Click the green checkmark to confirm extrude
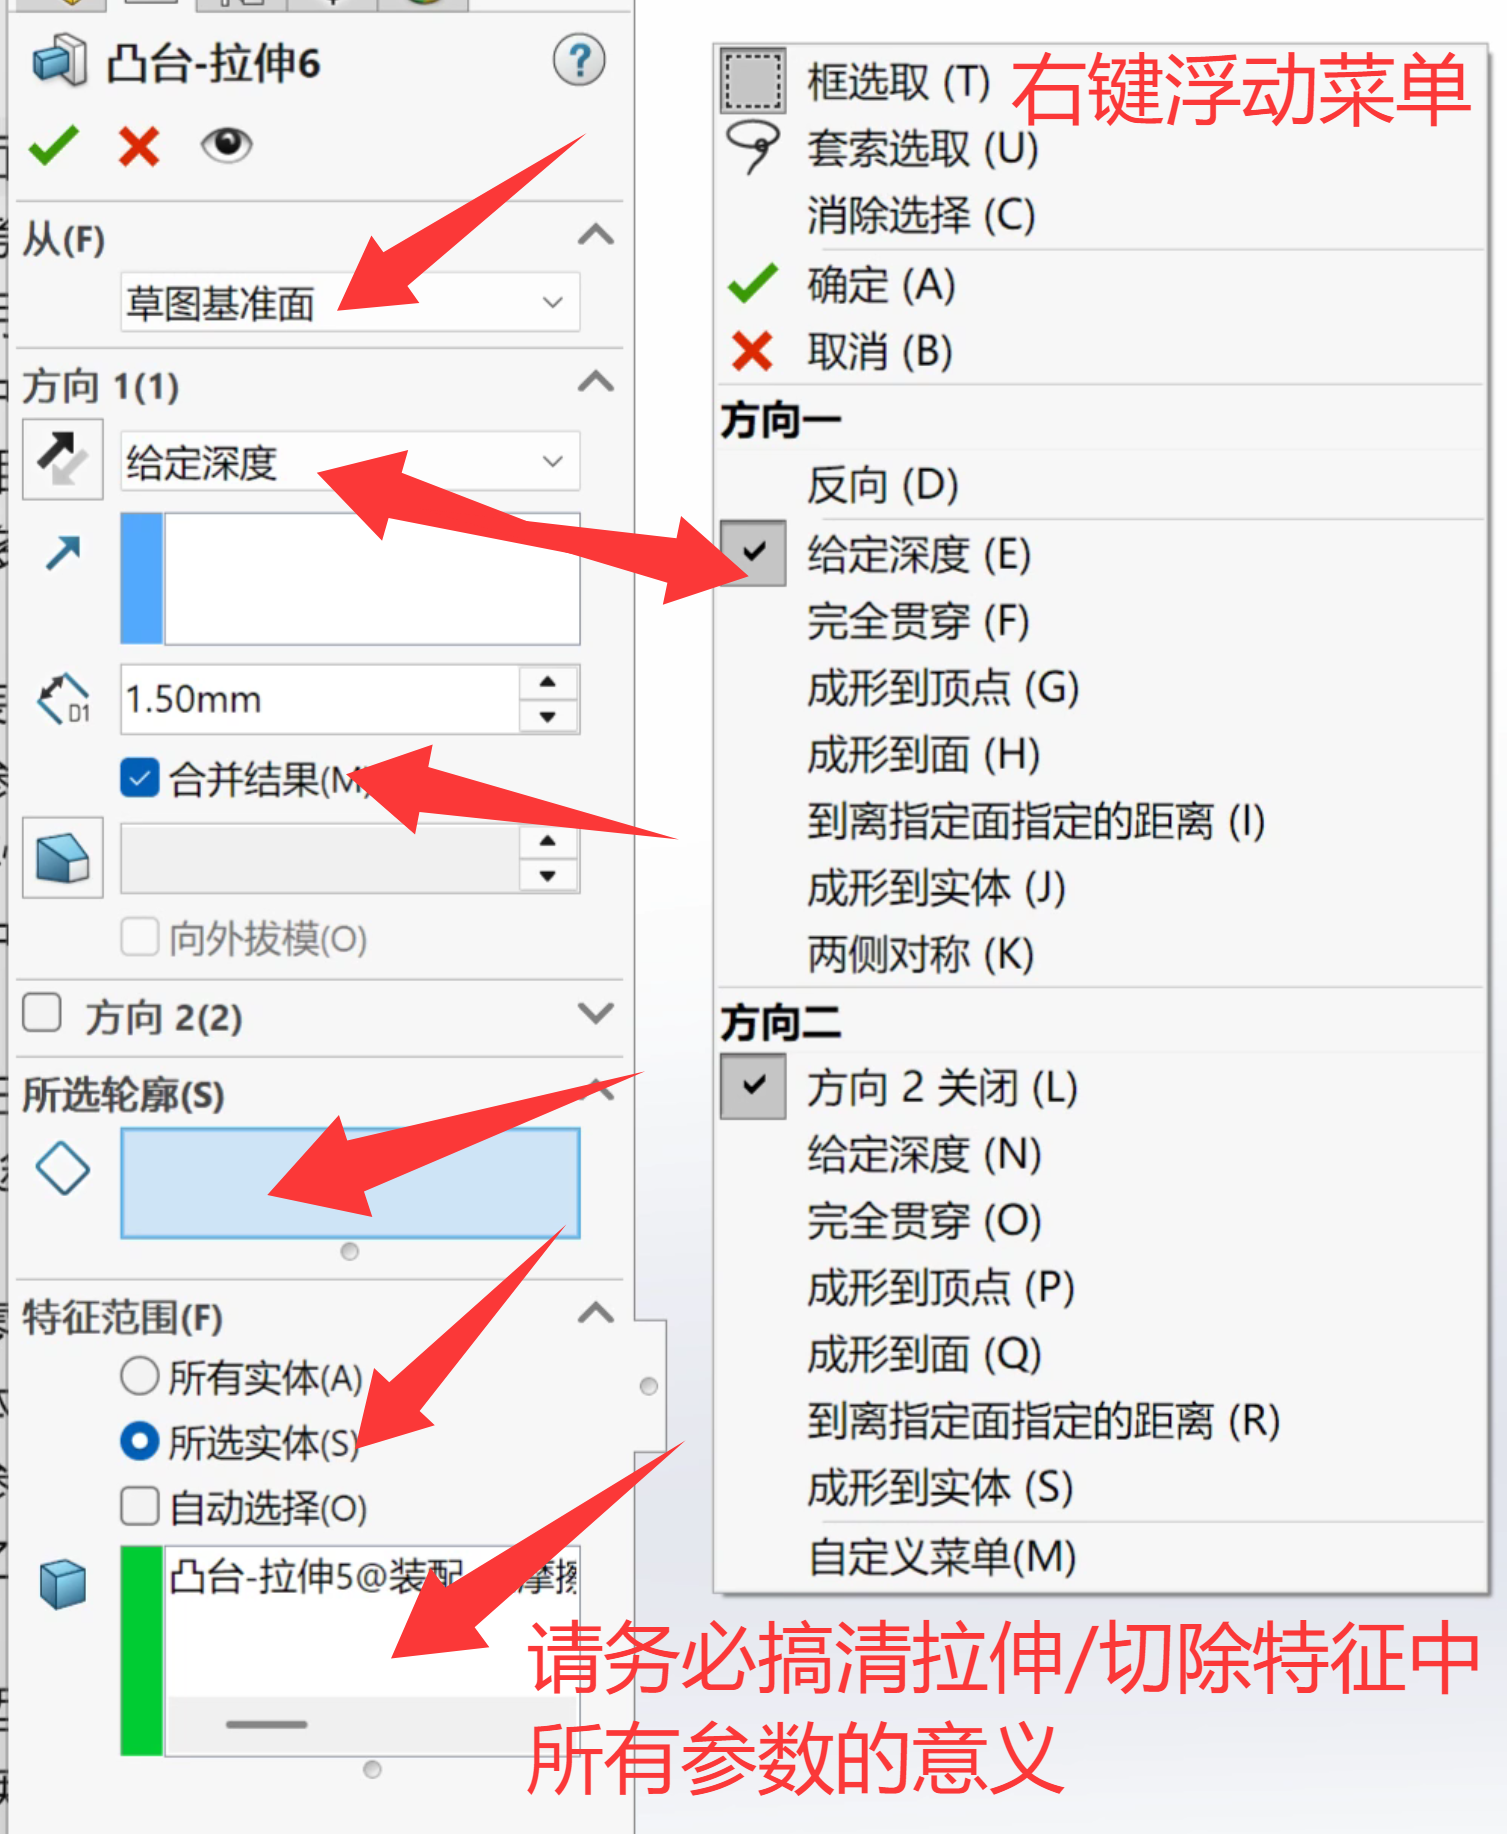The width and height of the screenshot is (1507, 1834). tap(54, 146)
